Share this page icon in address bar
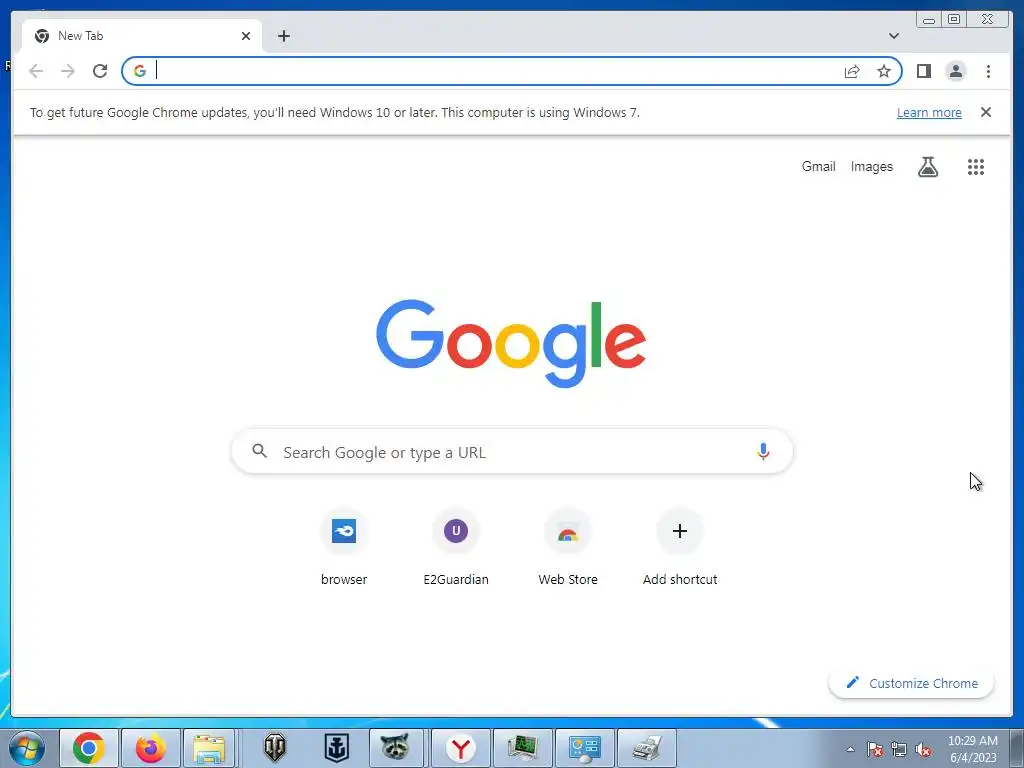 pyautogui.click(x=852, y=71)
